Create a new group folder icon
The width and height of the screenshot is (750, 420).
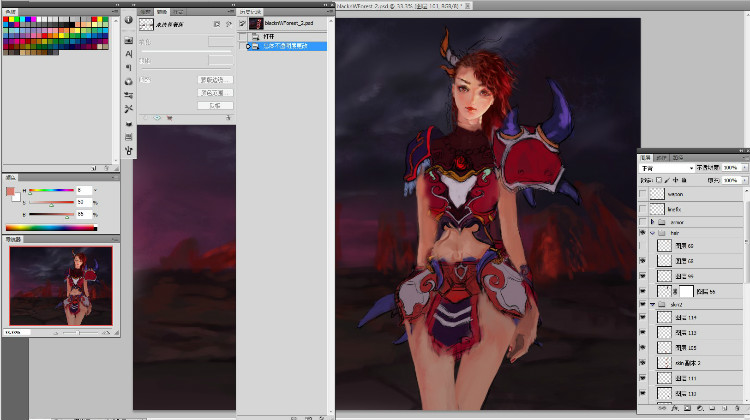pyautogui.click(x=712, y=408)
